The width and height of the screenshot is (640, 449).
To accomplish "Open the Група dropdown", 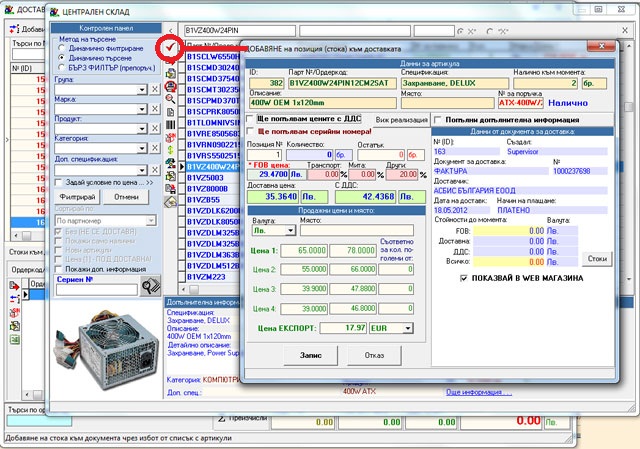I will [142, 89].
